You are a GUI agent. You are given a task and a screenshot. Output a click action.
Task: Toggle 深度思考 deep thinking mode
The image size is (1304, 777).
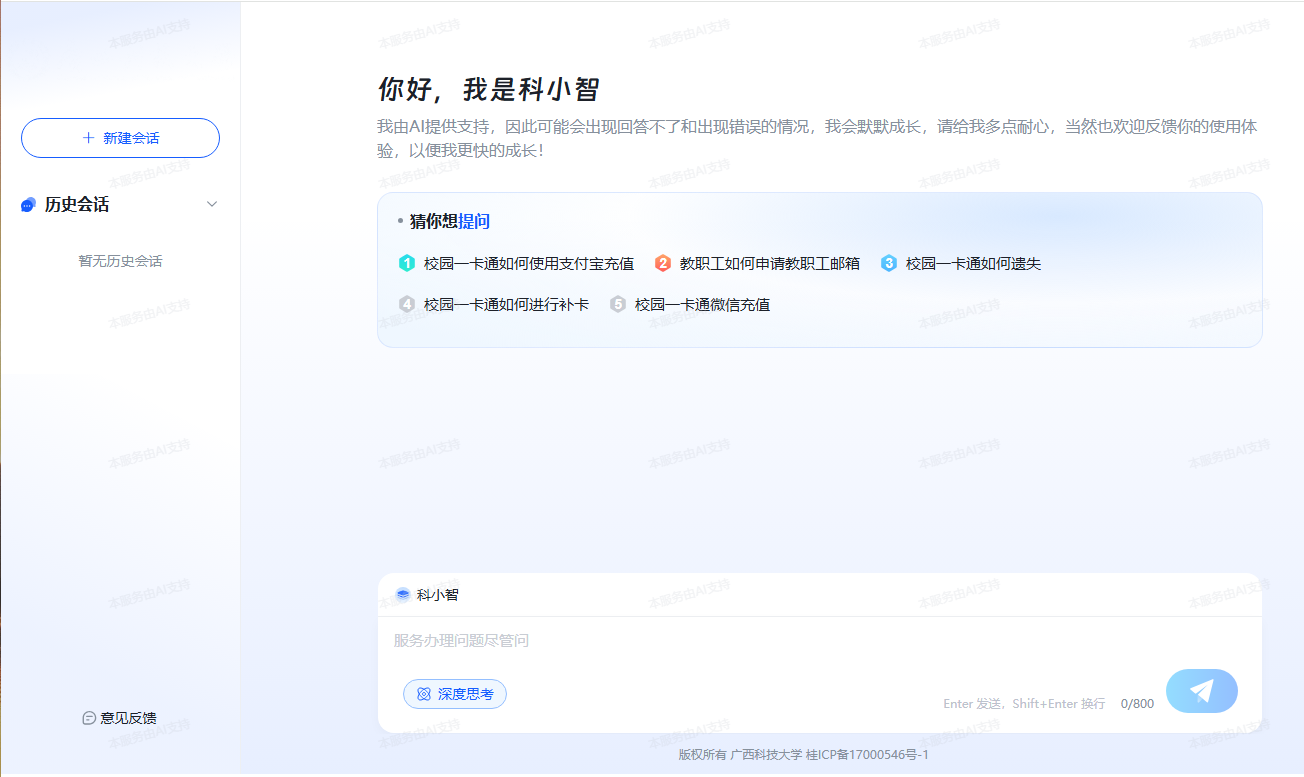tap(455, 694)
